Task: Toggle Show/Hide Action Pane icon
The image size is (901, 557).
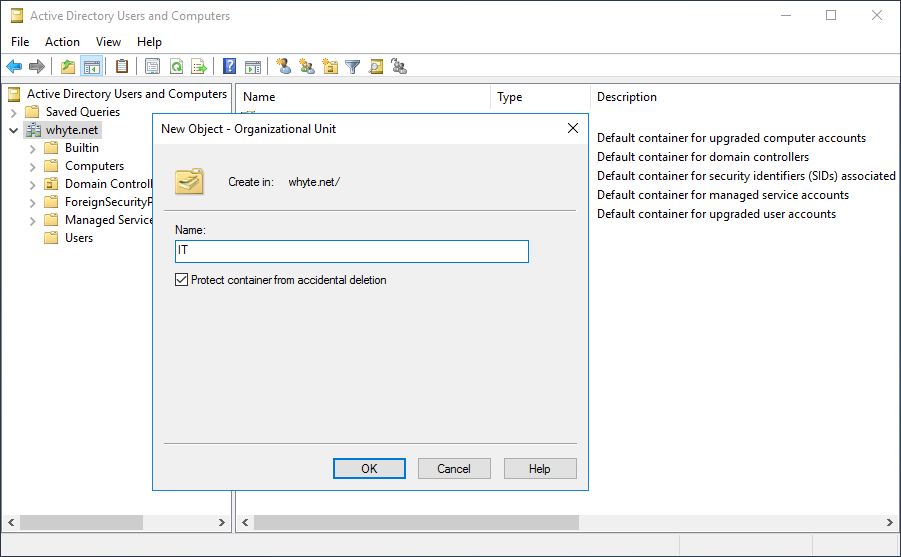Action: (x=253, y=67)
